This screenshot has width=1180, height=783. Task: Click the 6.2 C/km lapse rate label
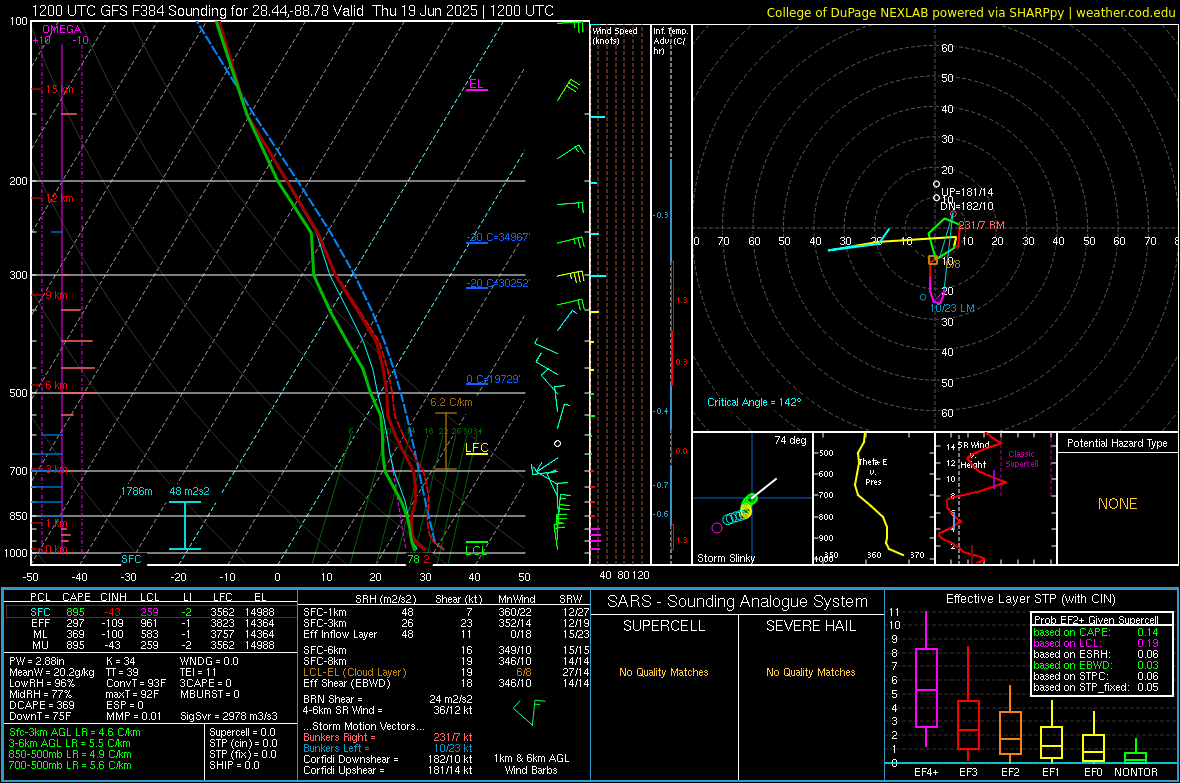coord(452,402)
